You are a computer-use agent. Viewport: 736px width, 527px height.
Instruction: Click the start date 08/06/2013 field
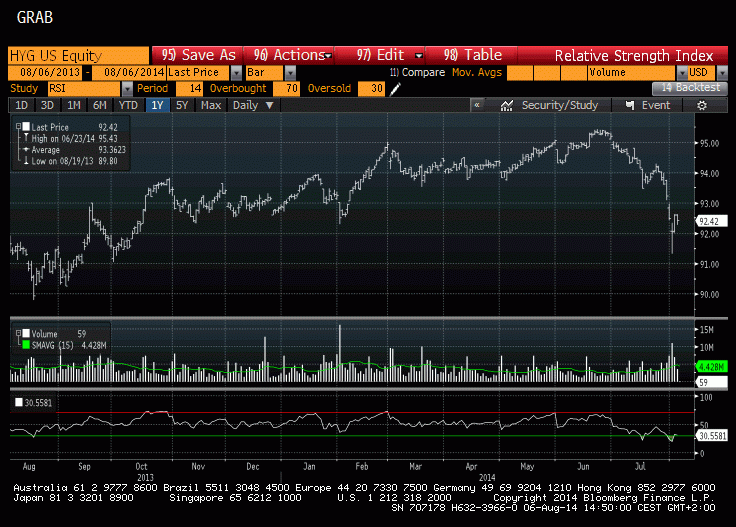45,73
